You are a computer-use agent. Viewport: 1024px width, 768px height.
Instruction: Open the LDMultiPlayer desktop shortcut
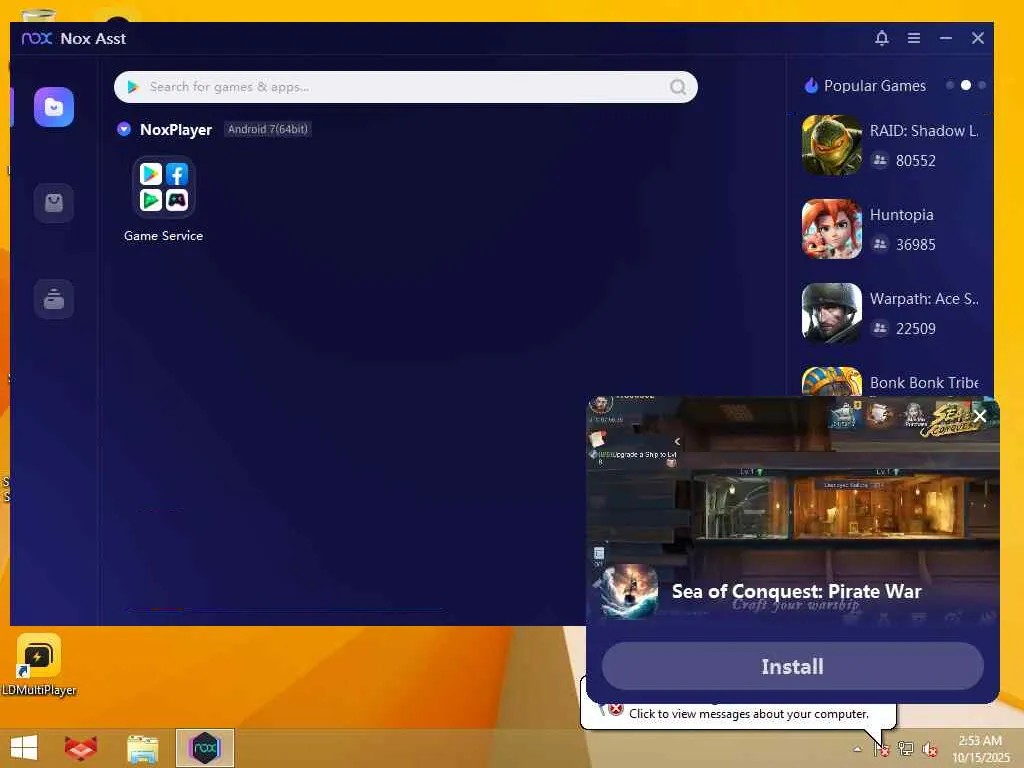click(x=39, y=665)
